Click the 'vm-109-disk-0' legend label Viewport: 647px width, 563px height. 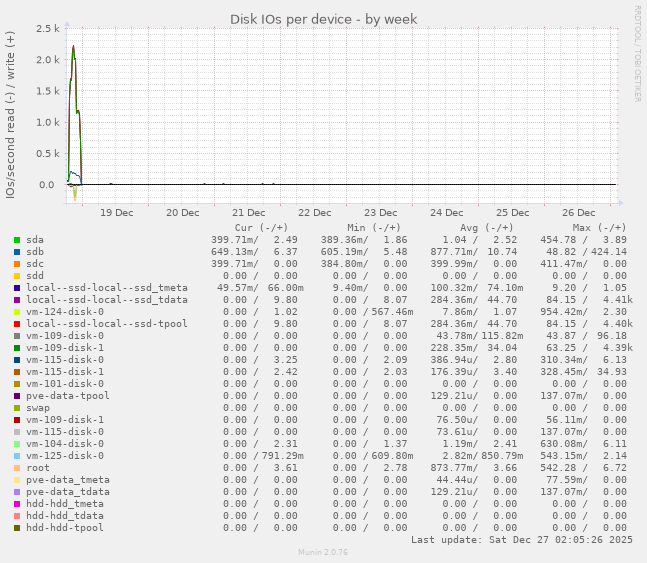coord(65,336)
